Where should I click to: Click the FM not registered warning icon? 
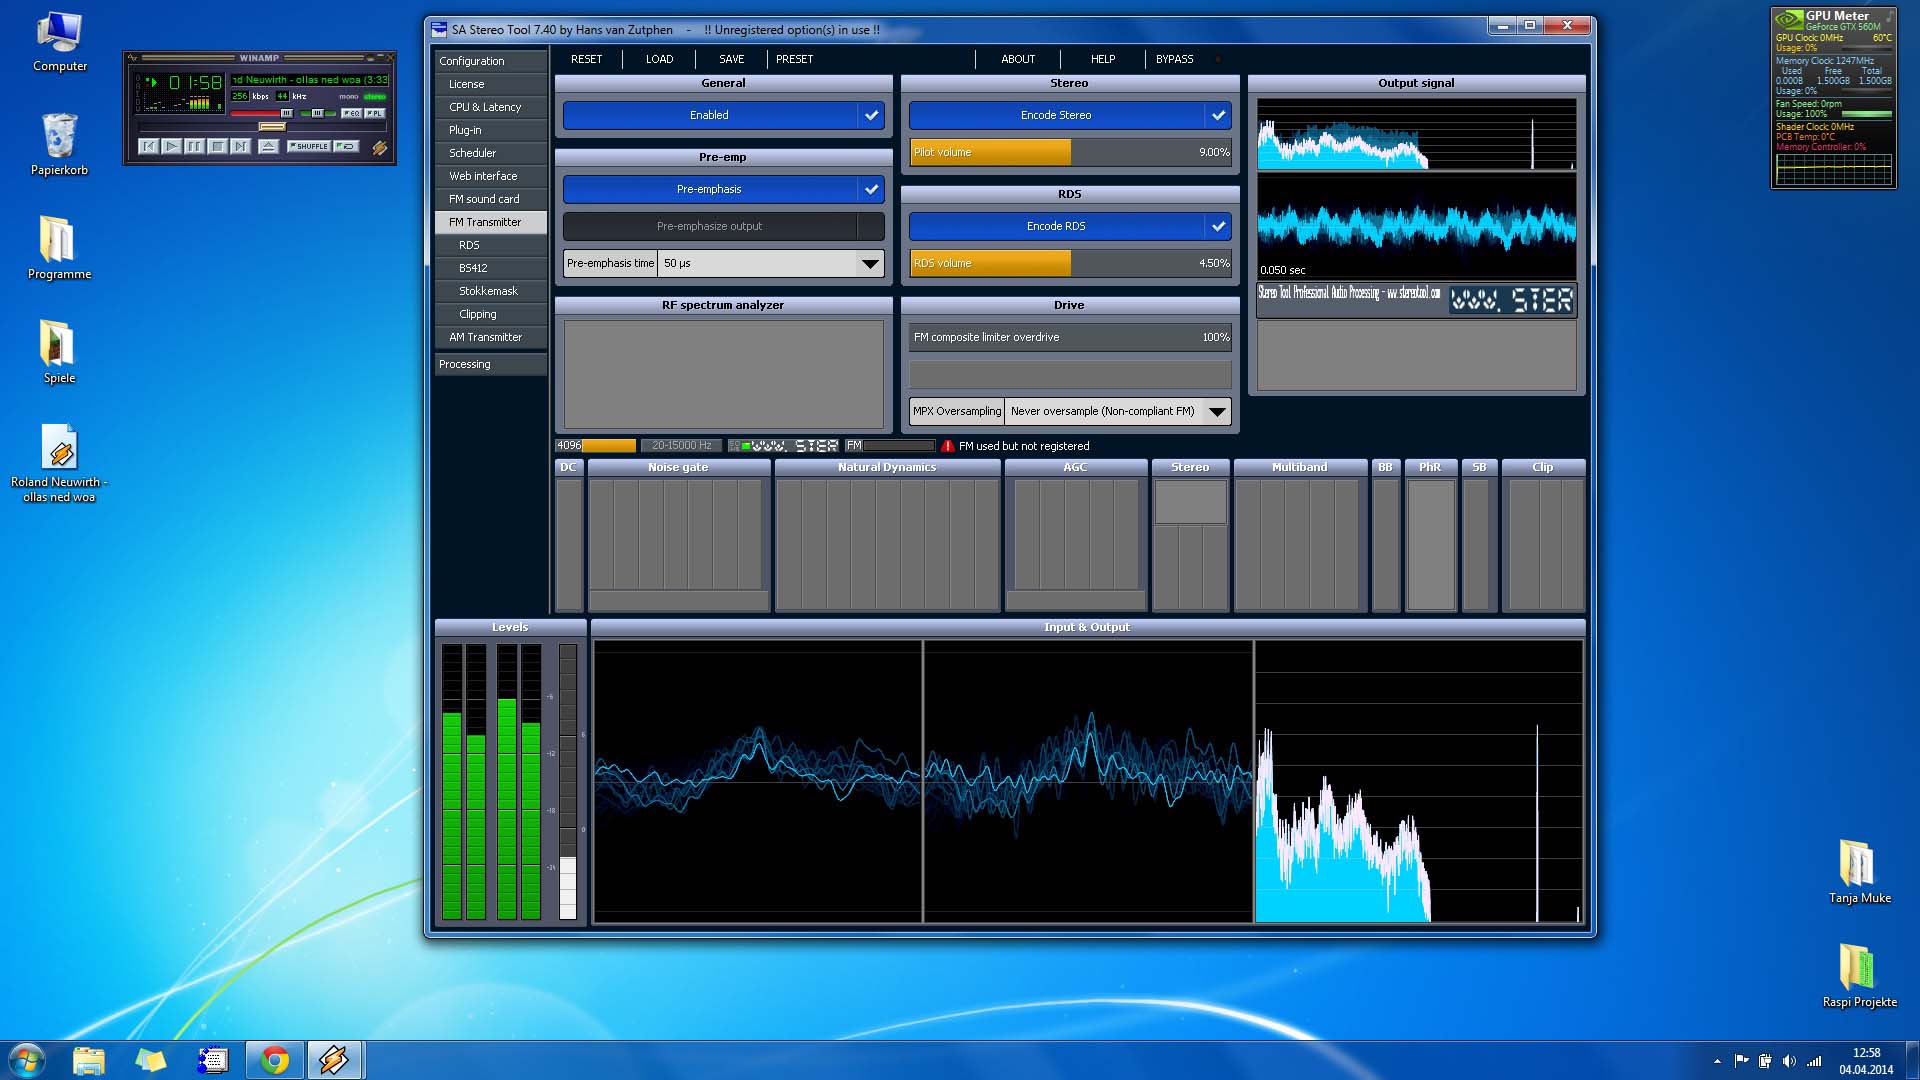(x=948, y=446)
